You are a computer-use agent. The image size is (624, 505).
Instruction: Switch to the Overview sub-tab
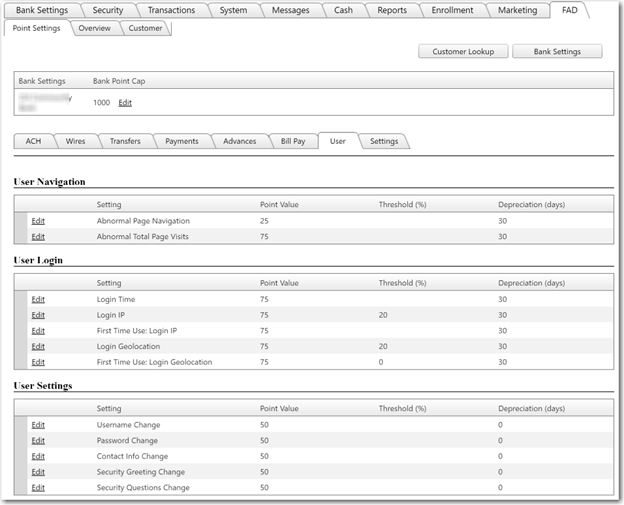point(95,28)
